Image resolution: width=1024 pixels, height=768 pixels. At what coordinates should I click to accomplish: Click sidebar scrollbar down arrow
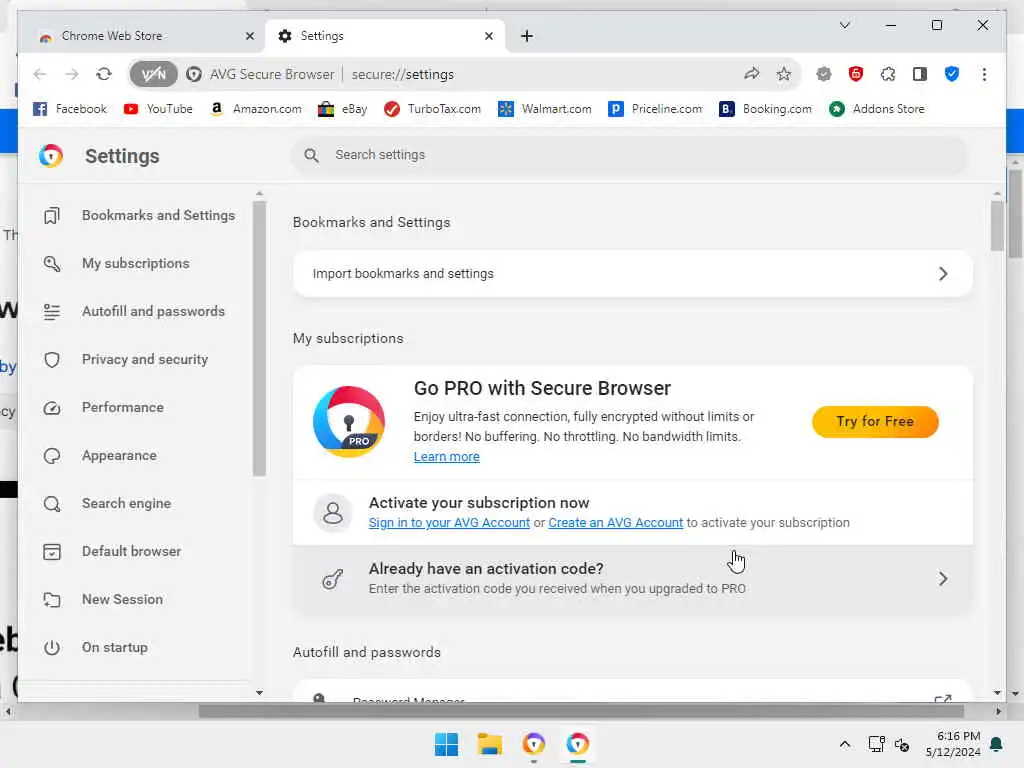click(259, 693)
